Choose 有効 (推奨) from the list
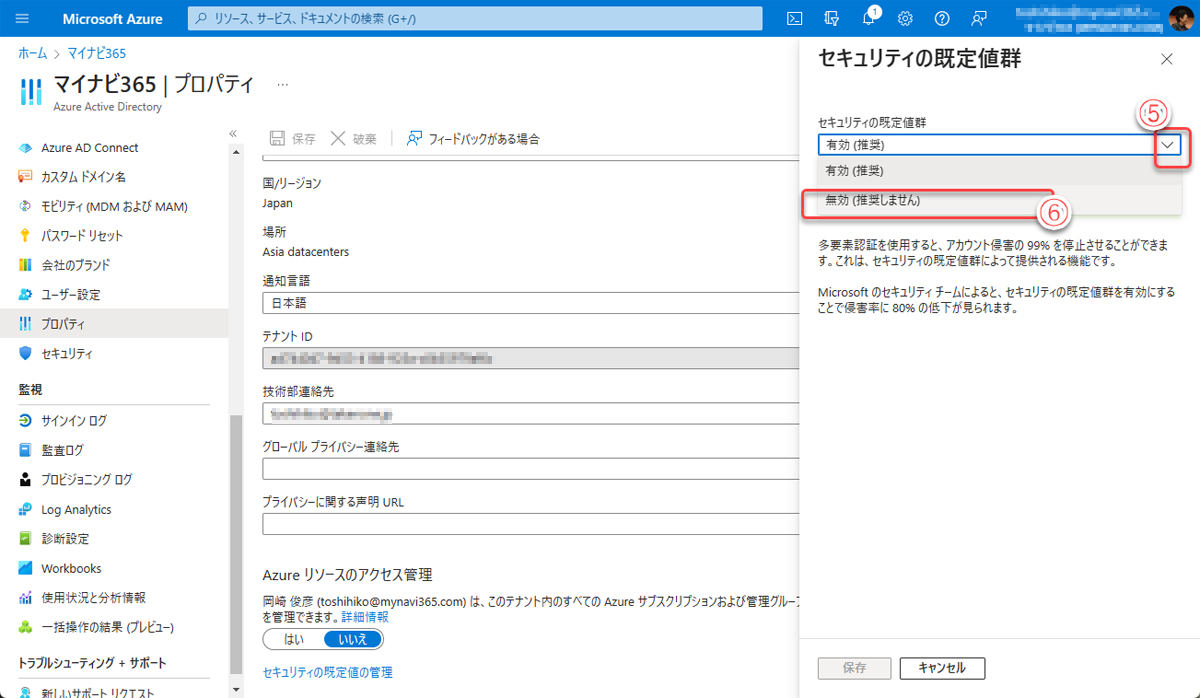 1000,171
